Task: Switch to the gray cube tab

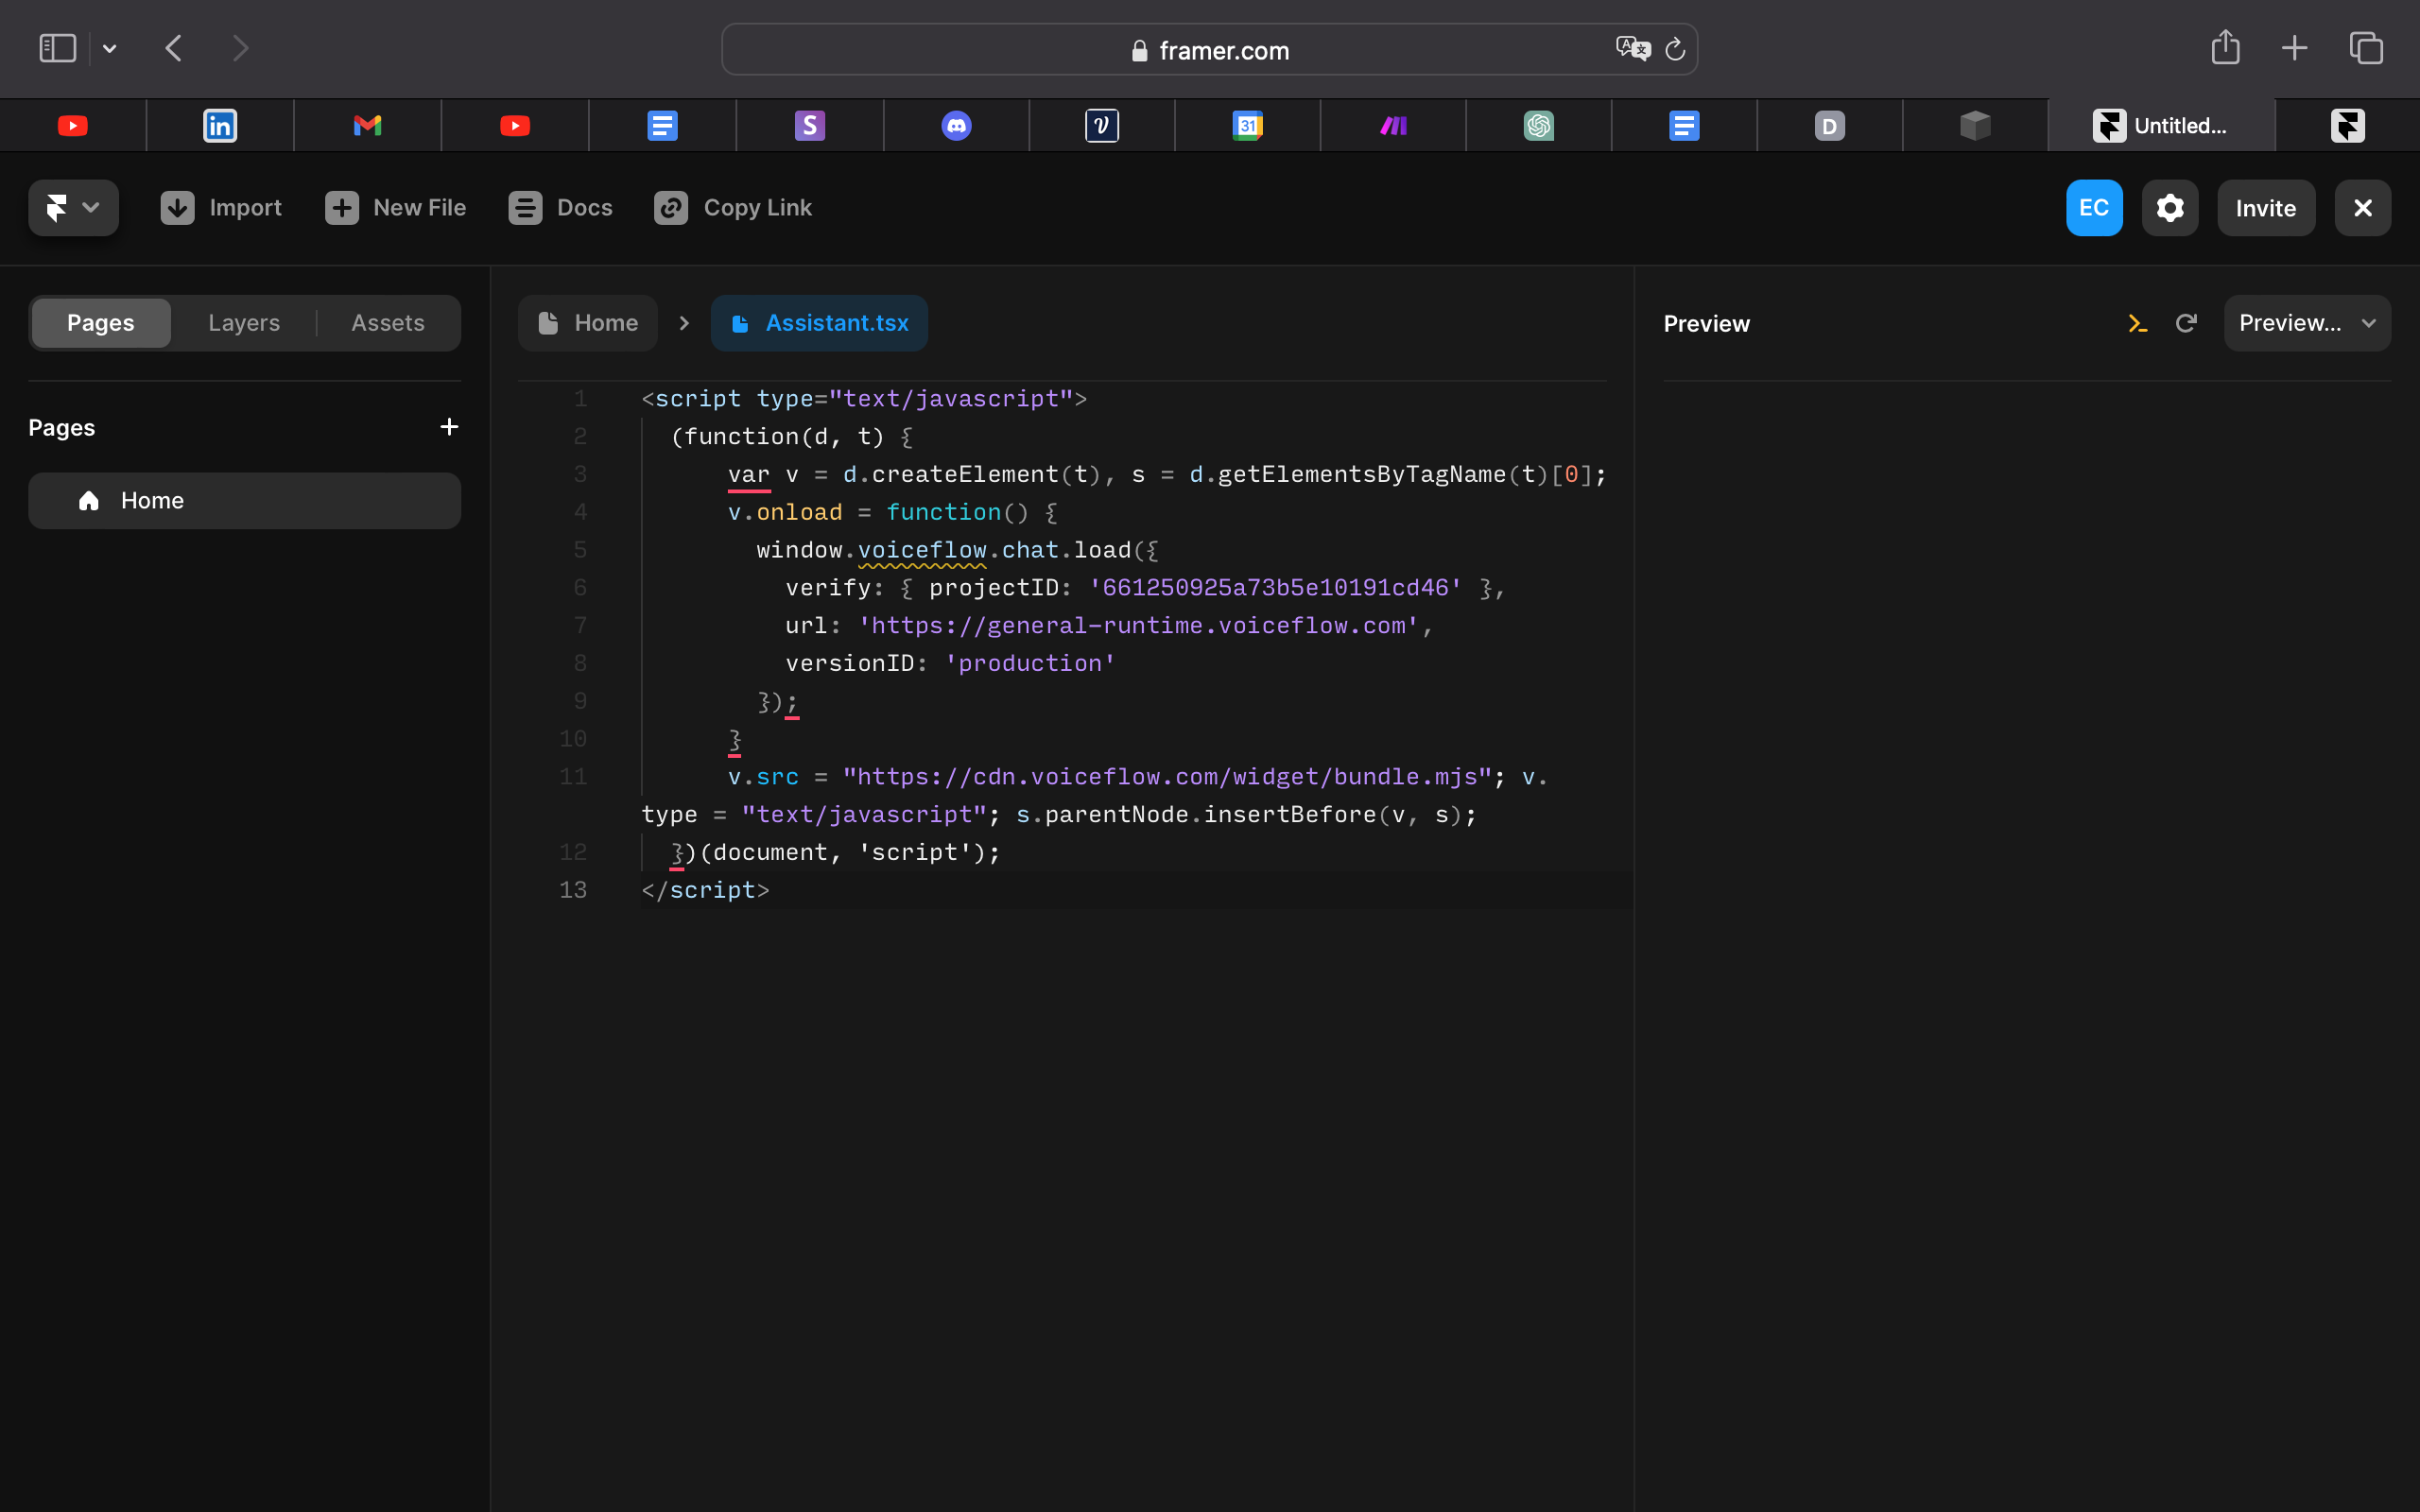Action: [x=1976, y=126]
